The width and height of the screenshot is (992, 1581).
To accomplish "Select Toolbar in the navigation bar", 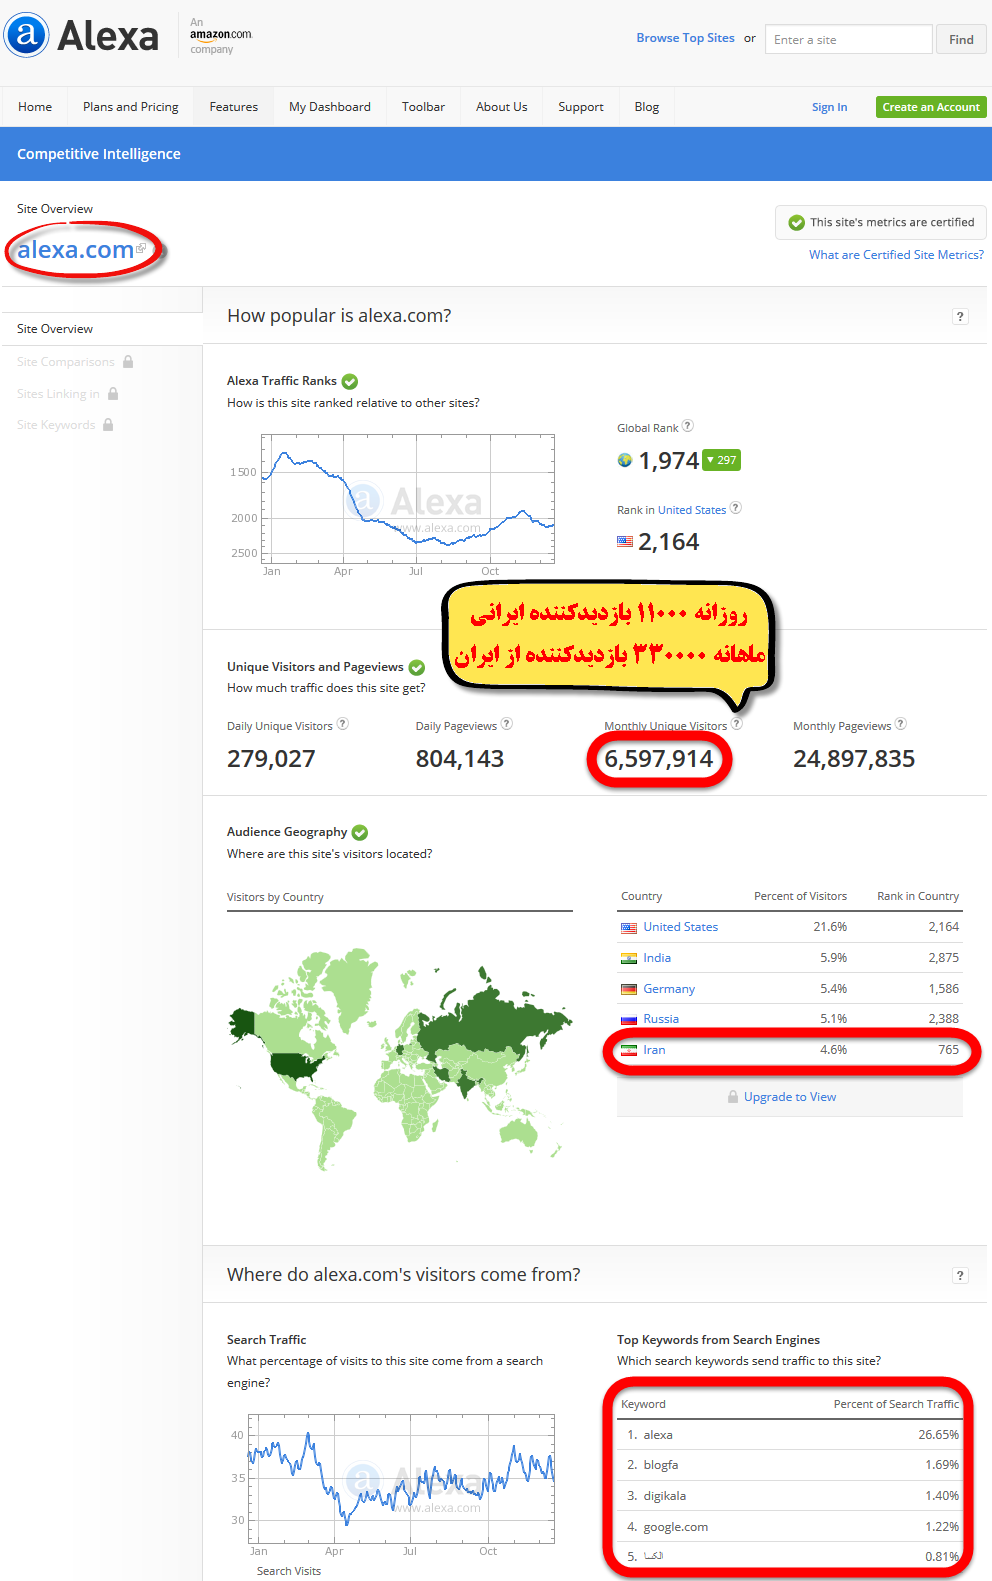I will pyautogui.click(x=423, y=107).
